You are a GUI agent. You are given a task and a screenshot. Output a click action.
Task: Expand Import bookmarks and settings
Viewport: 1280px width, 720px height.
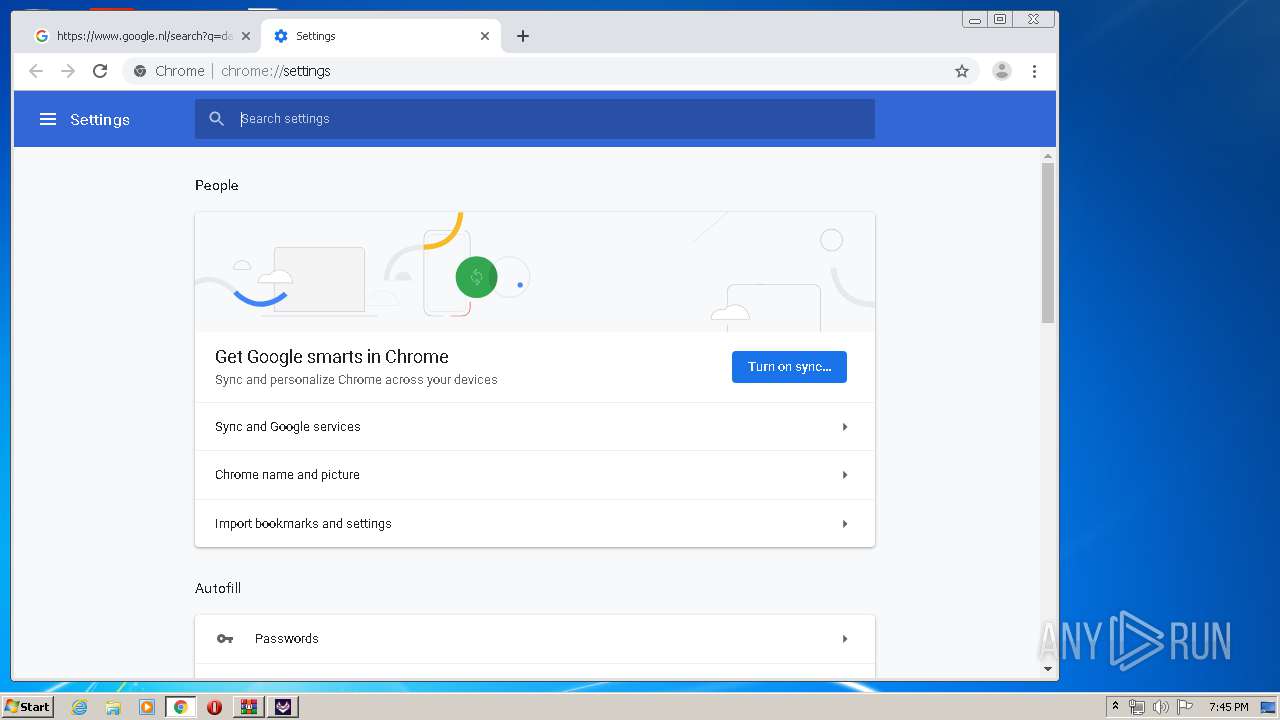(535, 523)
